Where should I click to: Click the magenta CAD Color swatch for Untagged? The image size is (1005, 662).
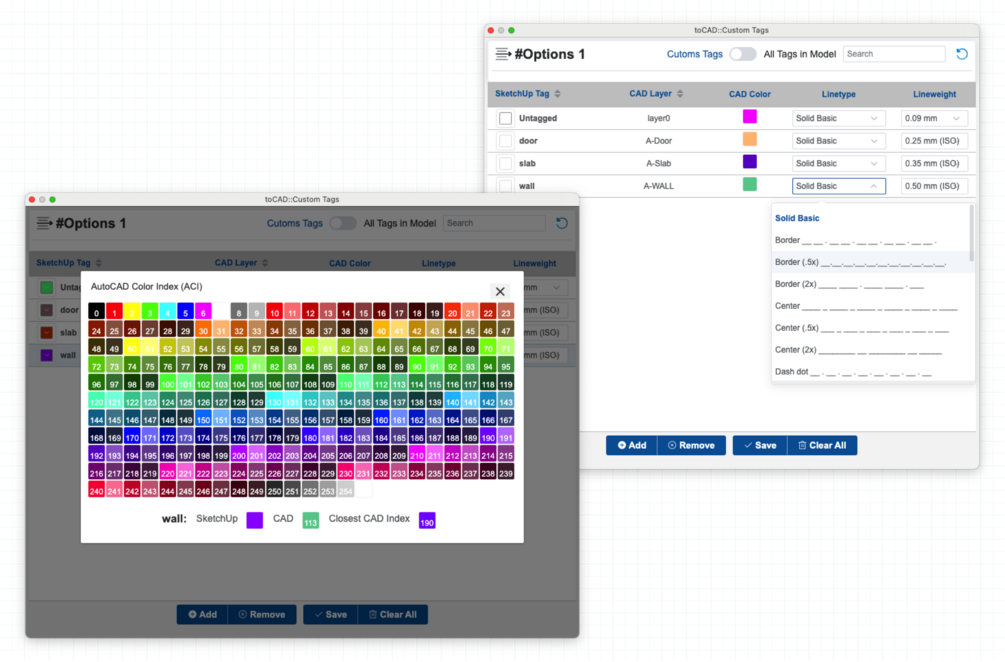tap(749, 117)
